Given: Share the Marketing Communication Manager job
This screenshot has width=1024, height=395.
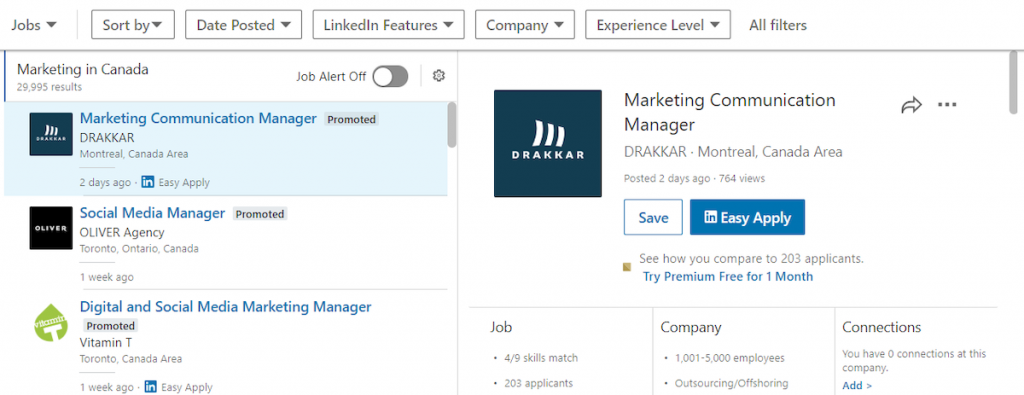Looking at the screenshot, I should pyautogui.click(x=911, y=105).
